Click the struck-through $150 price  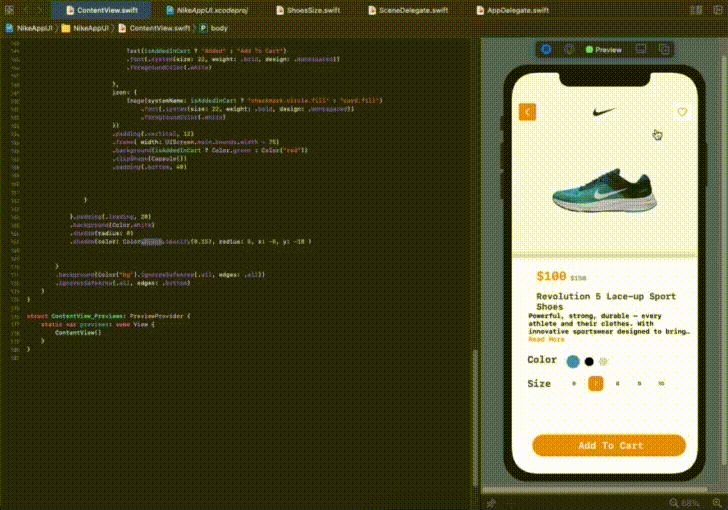(x=578, y=278)
